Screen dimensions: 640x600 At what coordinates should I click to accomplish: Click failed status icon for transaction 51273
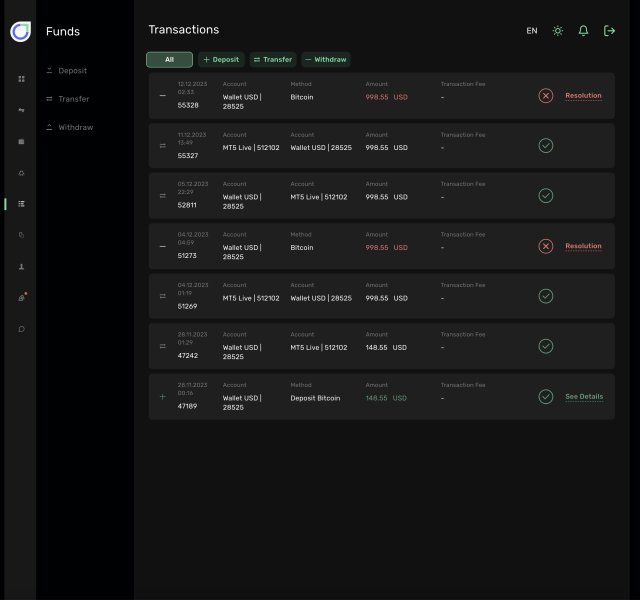click(x=546, y=246)
